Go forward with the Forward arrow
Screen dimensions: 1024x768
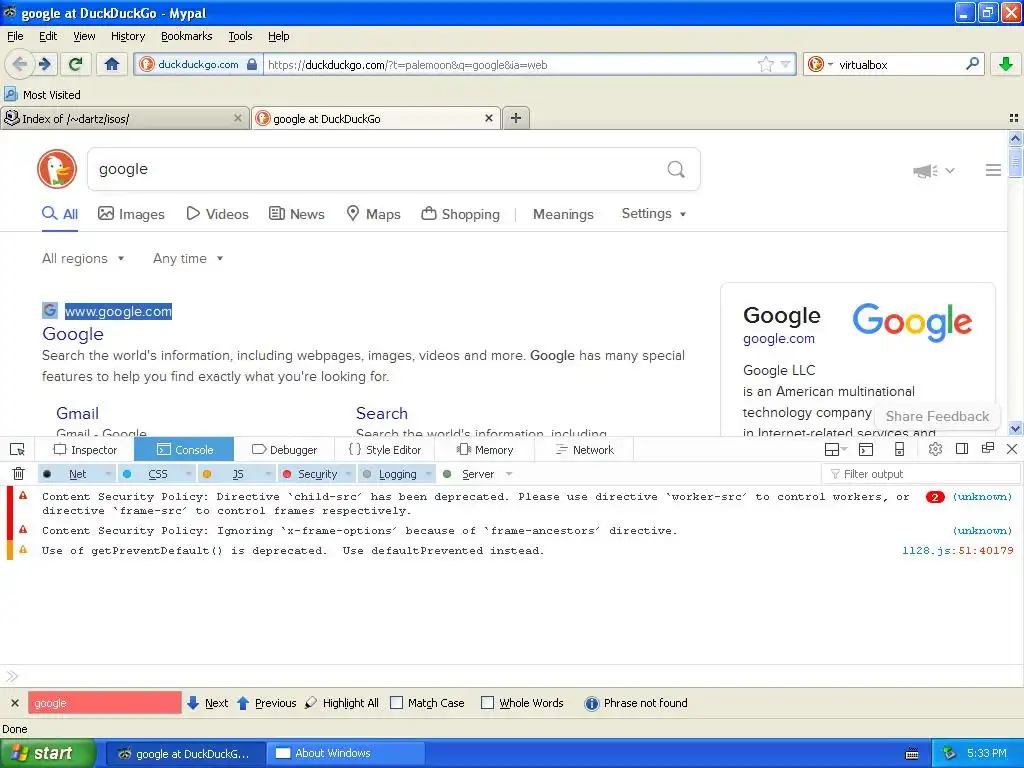[x=44, y=64]
